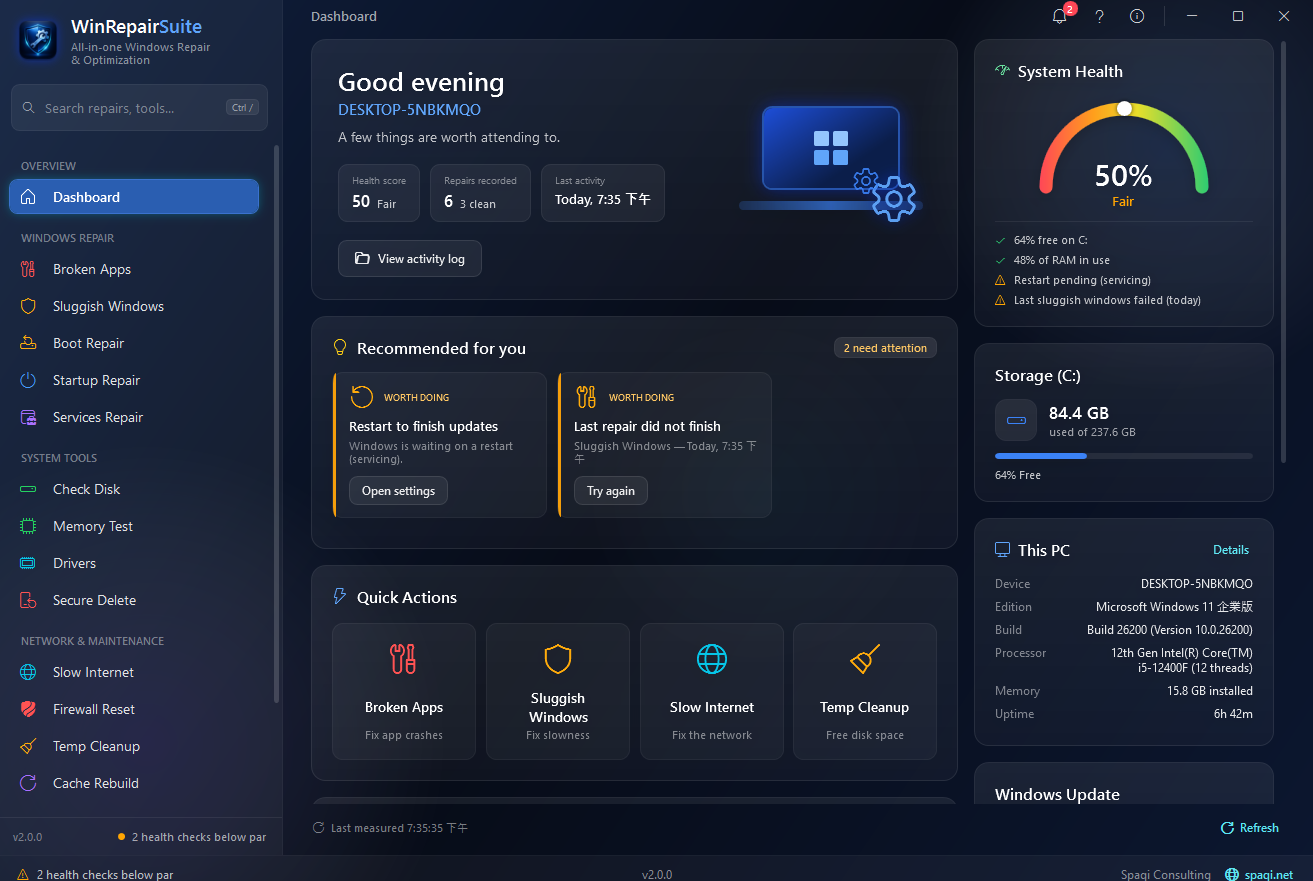
Task: Click the Startup Repair power icon
Action: point(29,380)
